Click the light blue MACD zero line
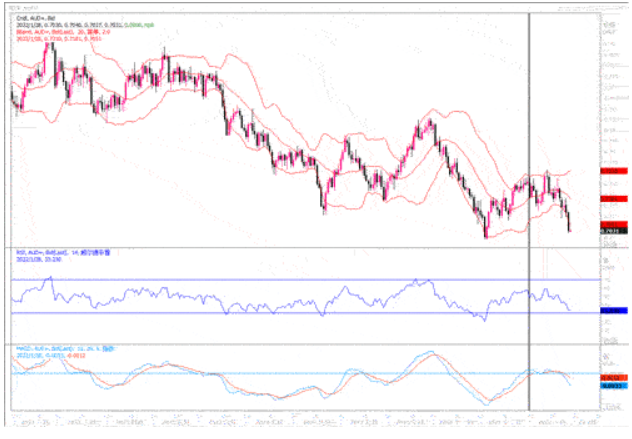The width and height of the screenshot is (632, 439). click(x=300, y=373)
